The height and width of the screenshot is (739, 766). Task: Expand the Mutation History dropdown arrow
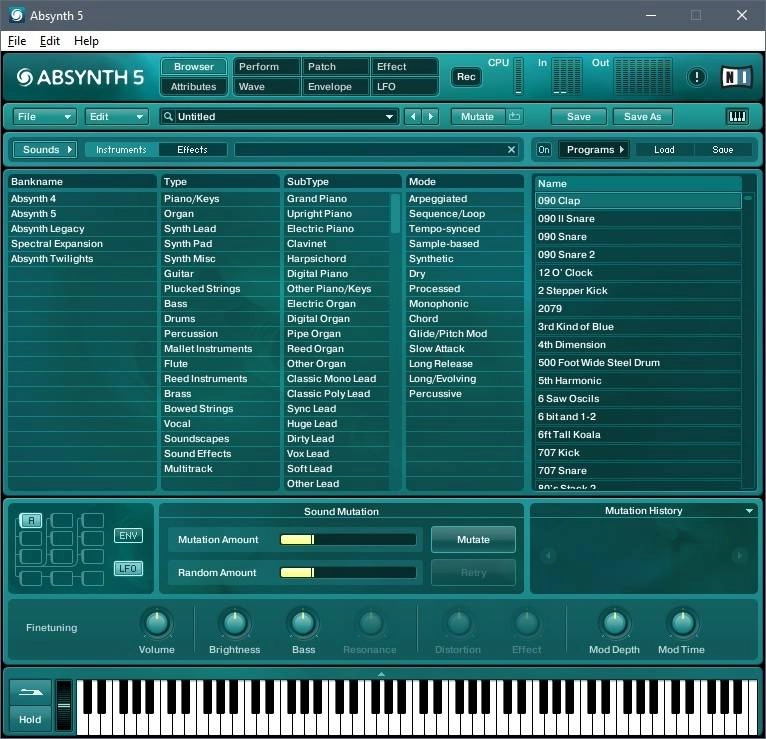coord(749,511)
